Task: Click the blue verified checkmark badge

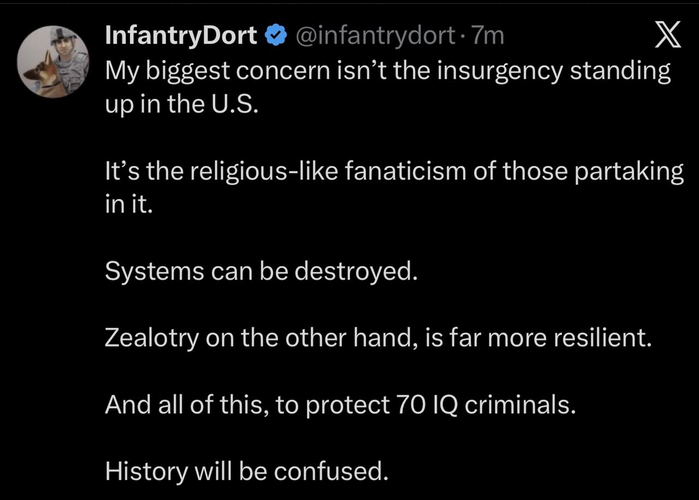Action: (274, 37)
